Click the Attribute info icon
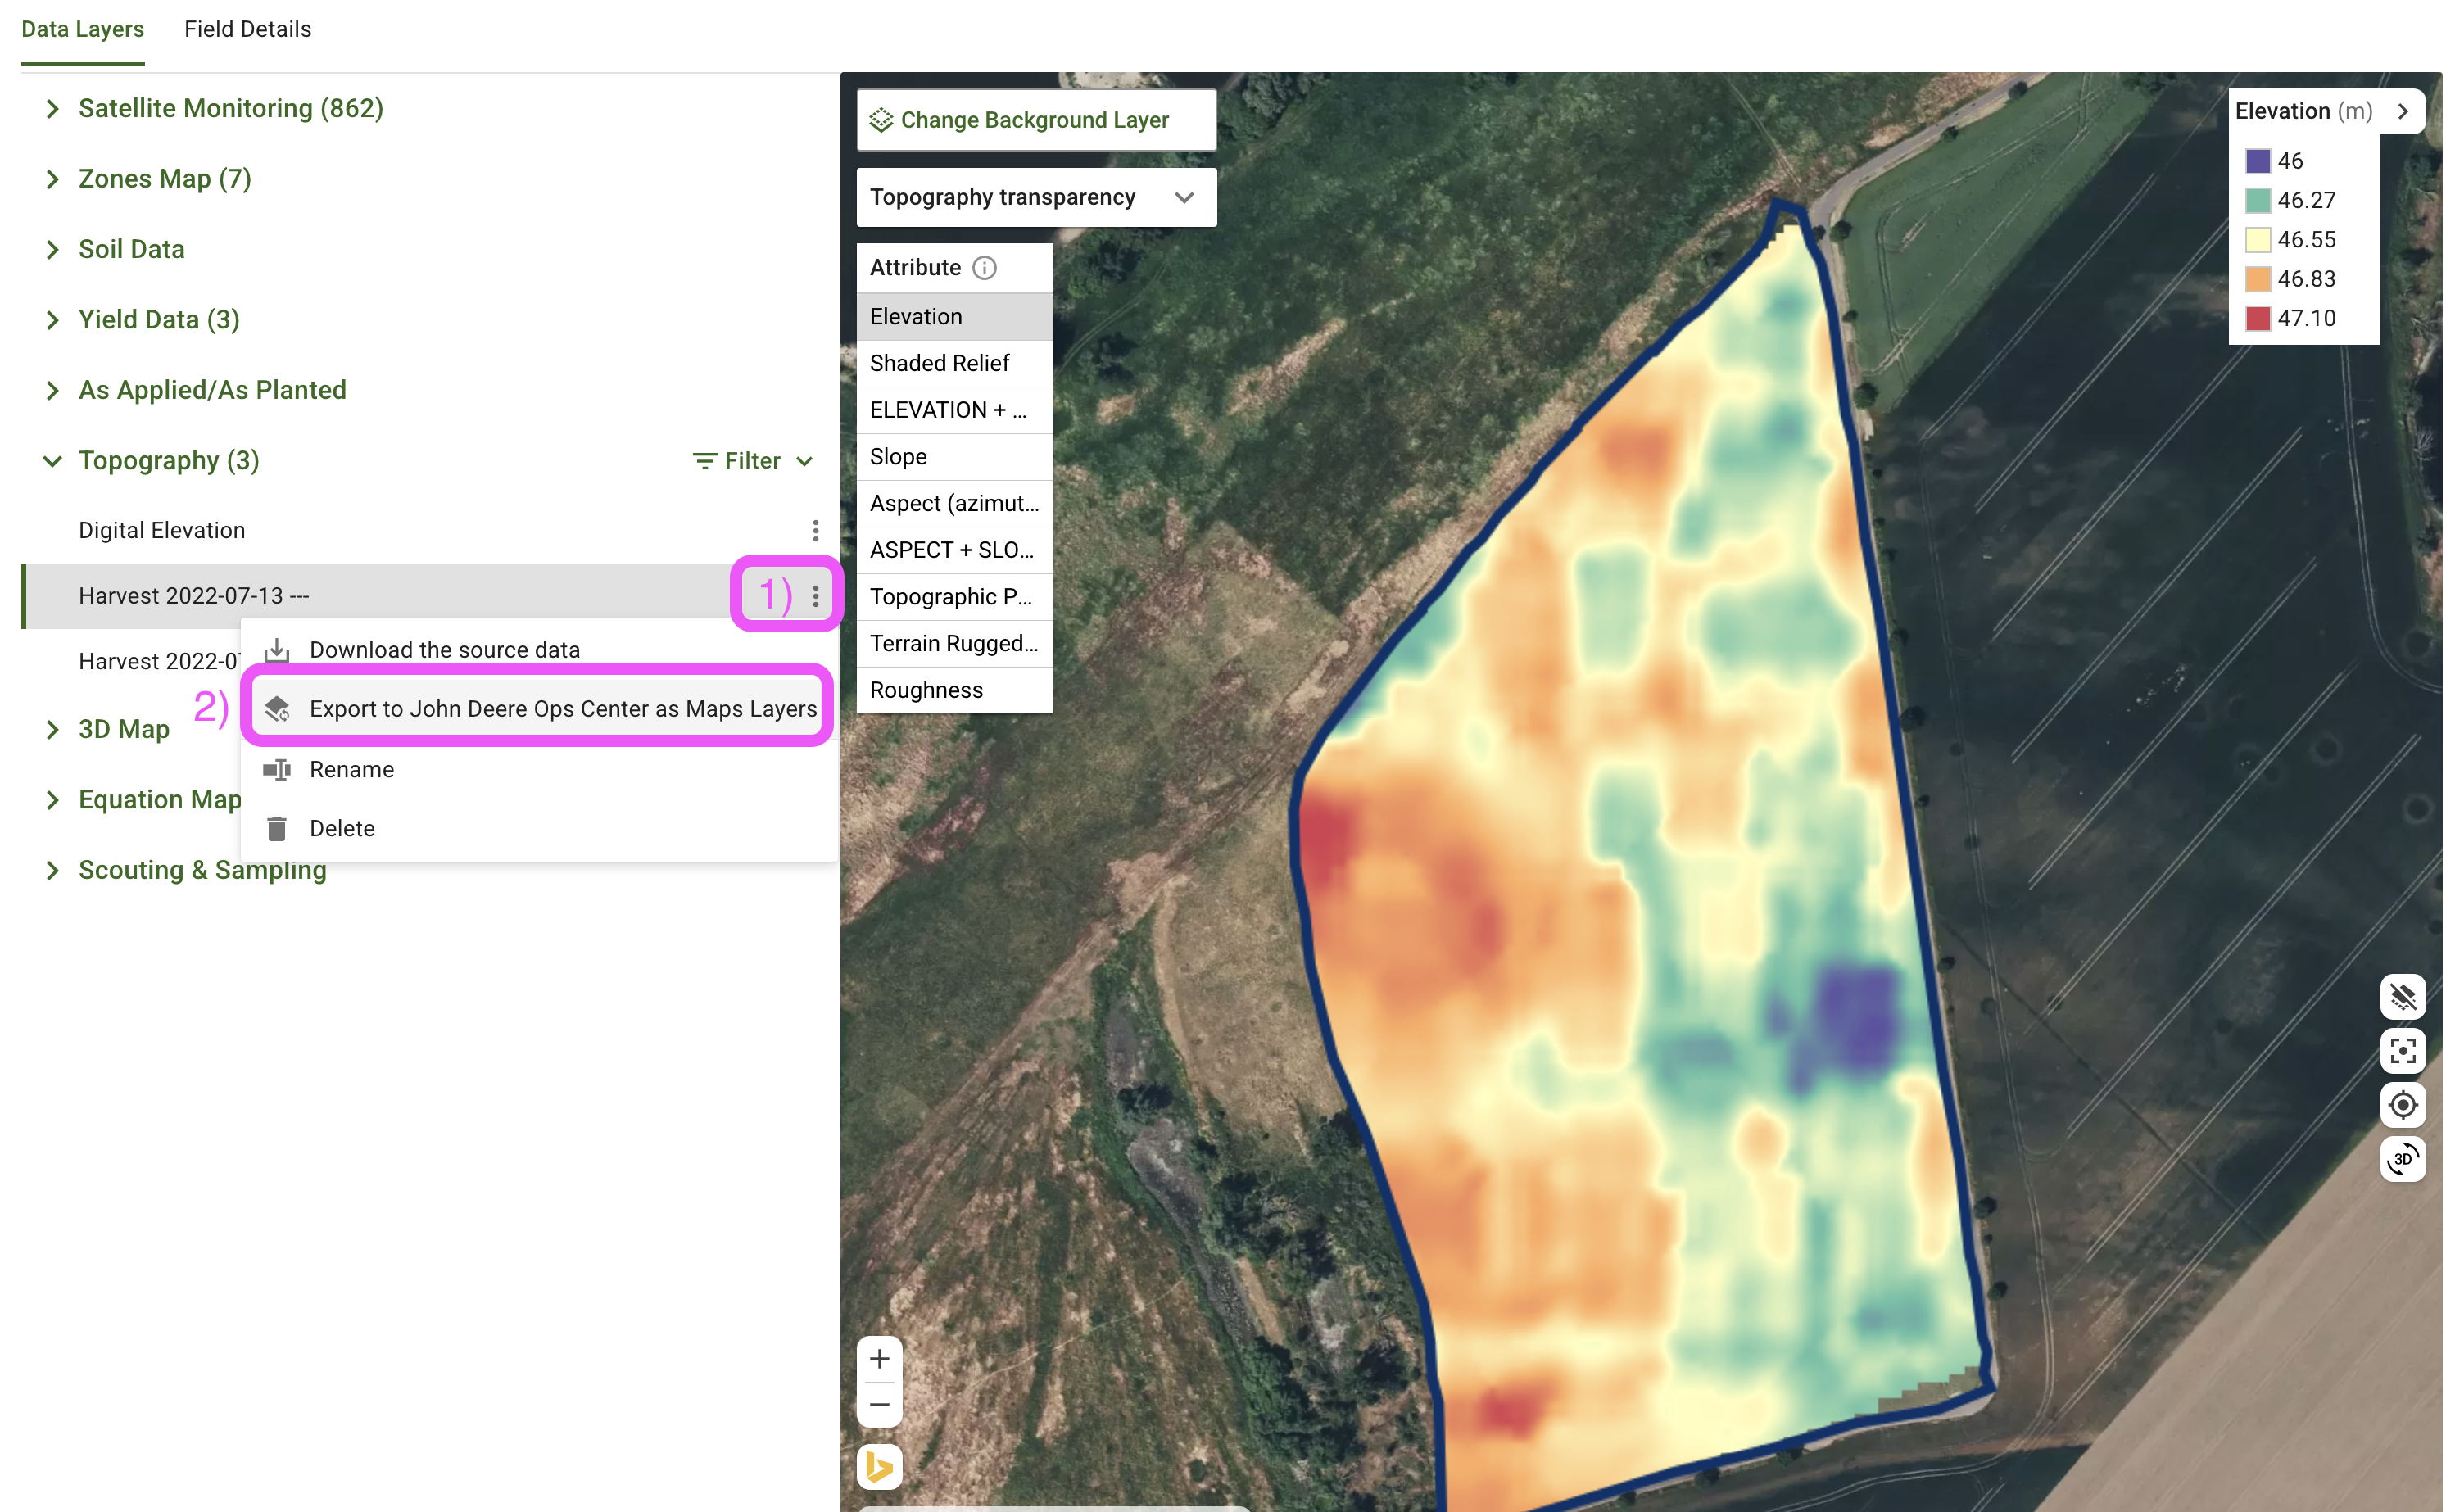 pos(984,267)
